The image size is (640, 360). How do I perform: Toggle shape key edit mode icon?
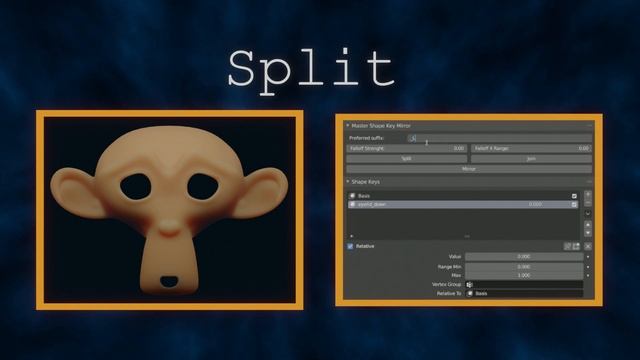click(x=576, y=246)
